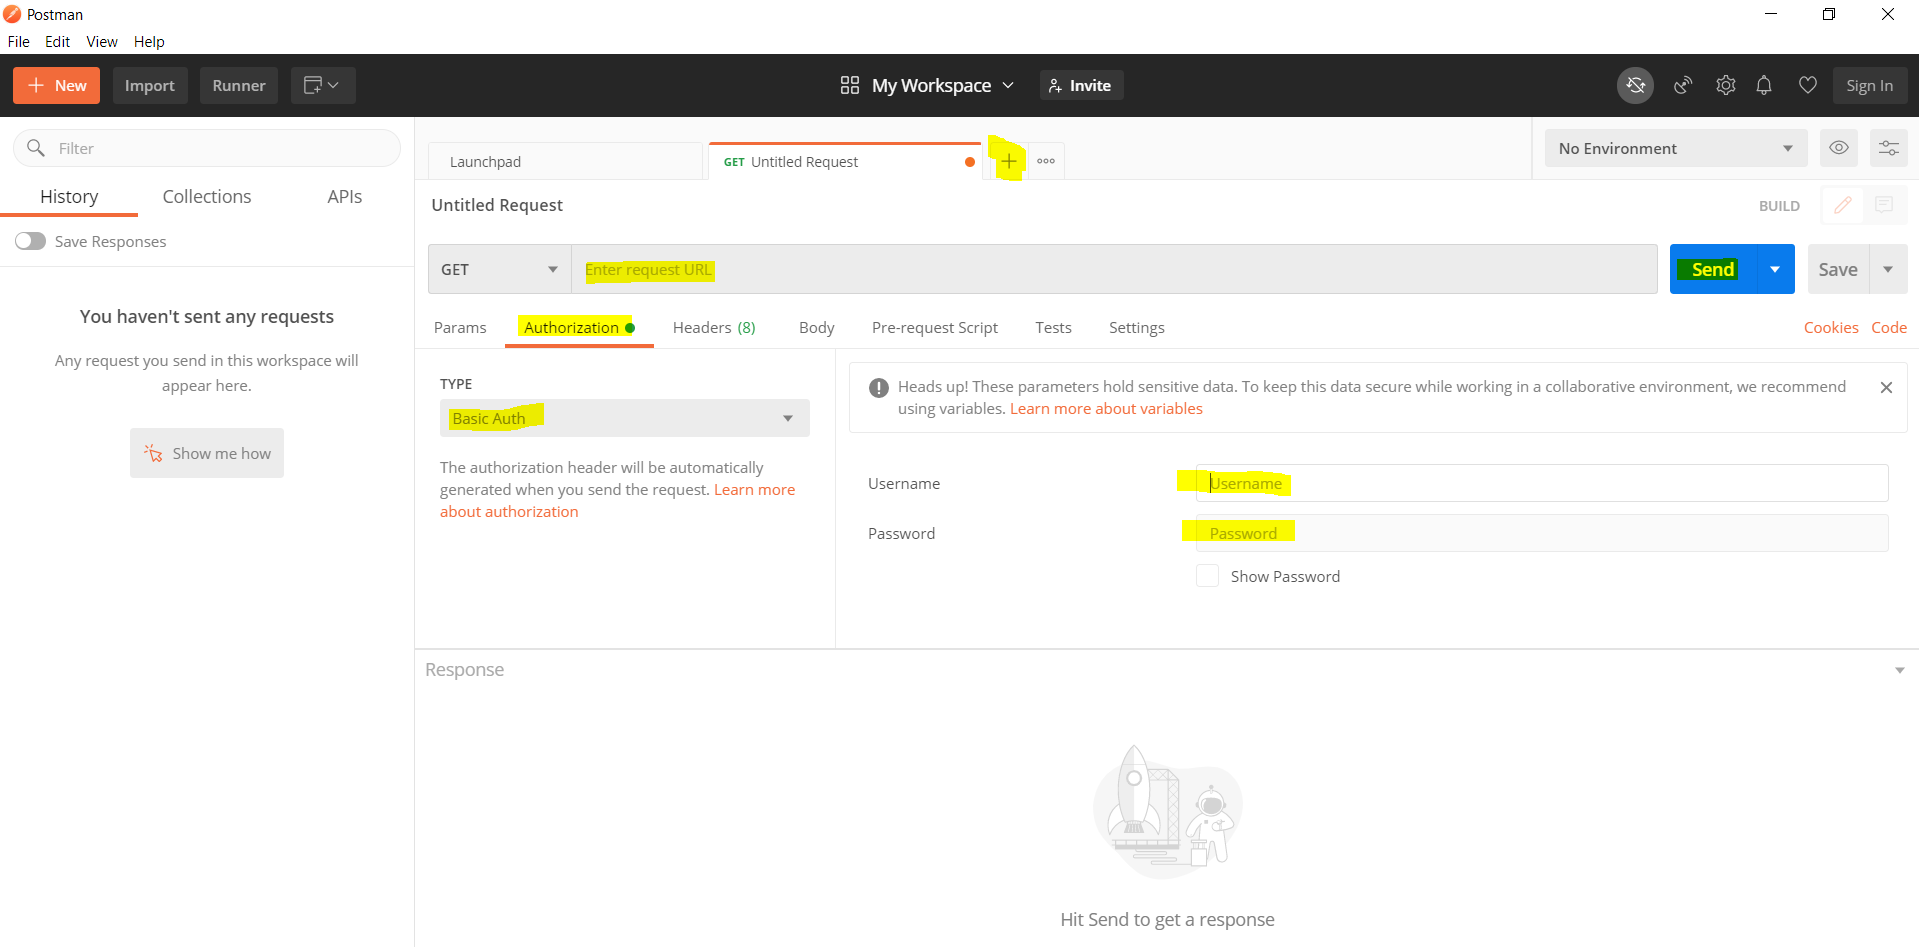Open the Edit menu

pos(57,41)
